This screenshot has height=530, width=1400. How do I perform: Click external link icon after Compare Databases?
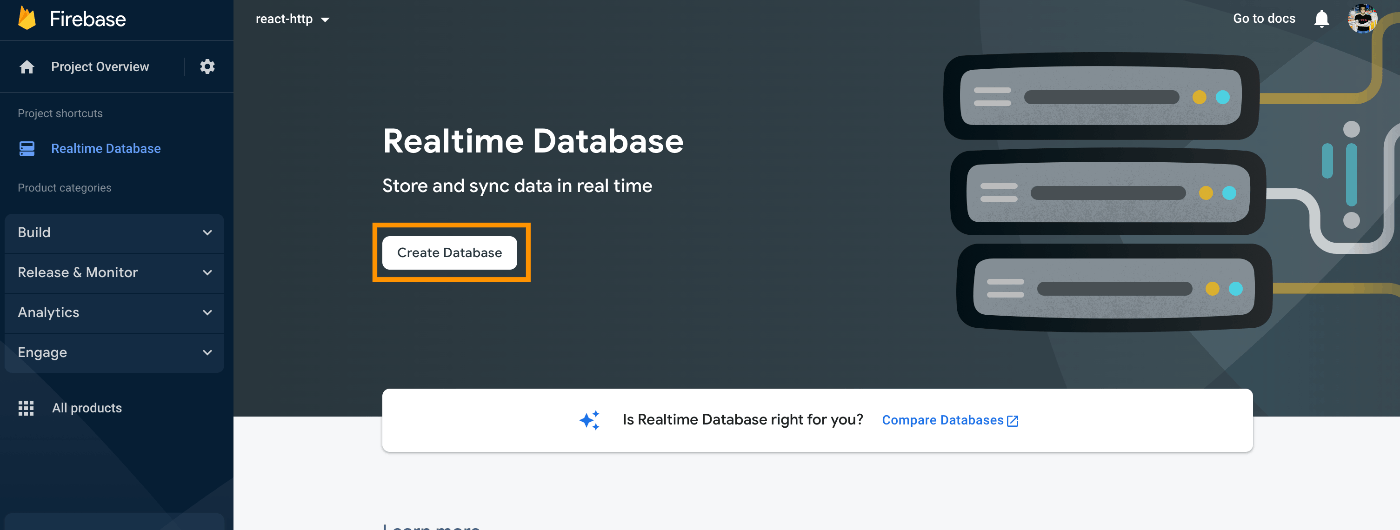pyautogui.click(x=1013, y=421)
